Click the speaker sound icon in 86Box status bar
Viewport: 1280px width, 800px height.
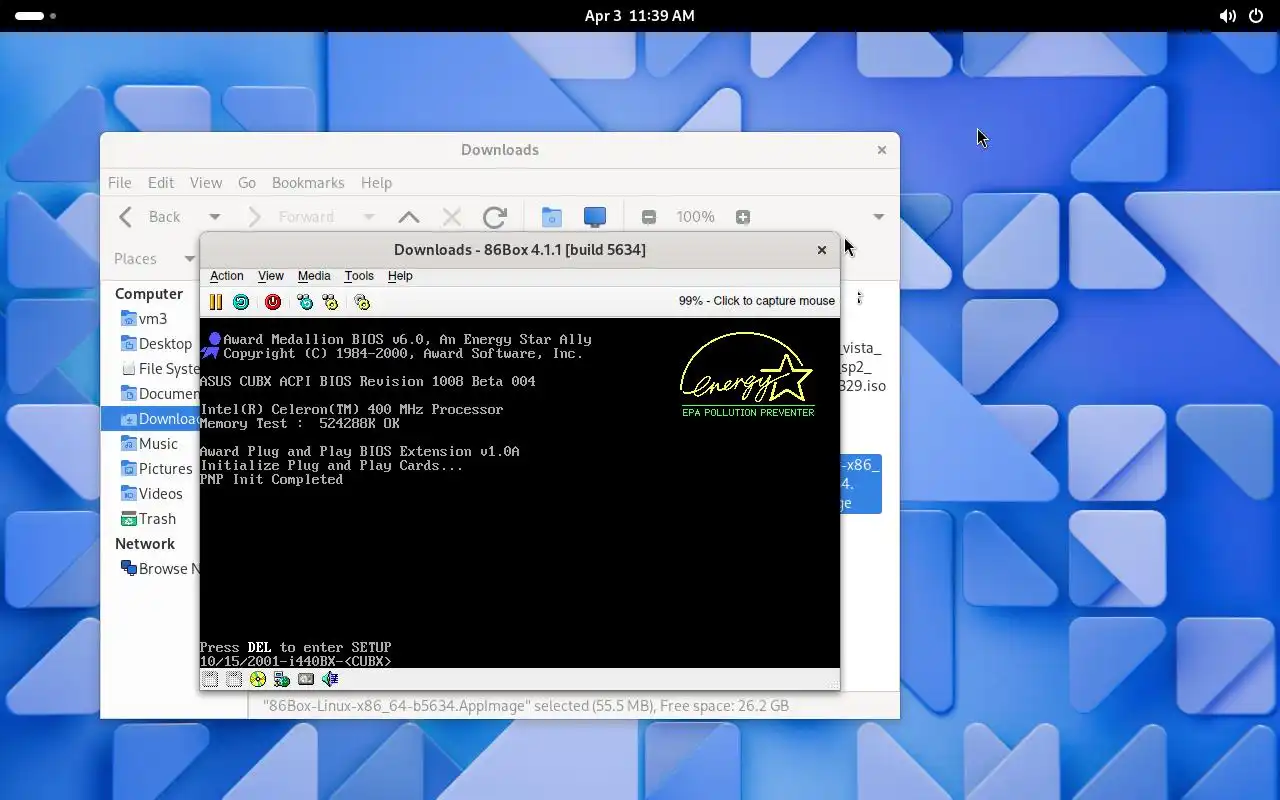[330, 679]
